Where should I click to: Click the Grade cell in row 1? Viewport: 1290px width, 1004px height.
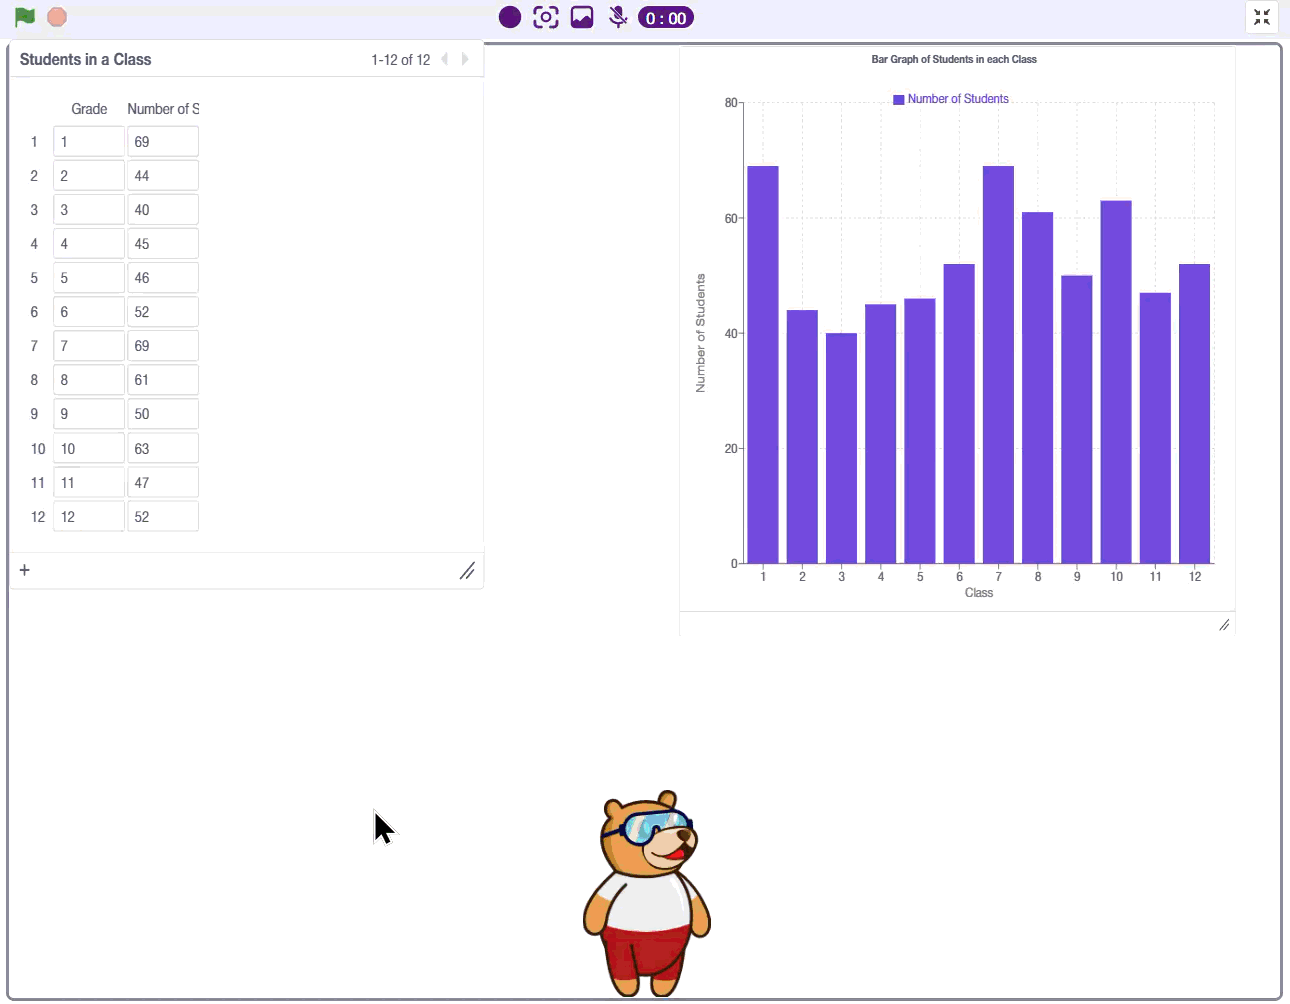click(x=89, y=142)
